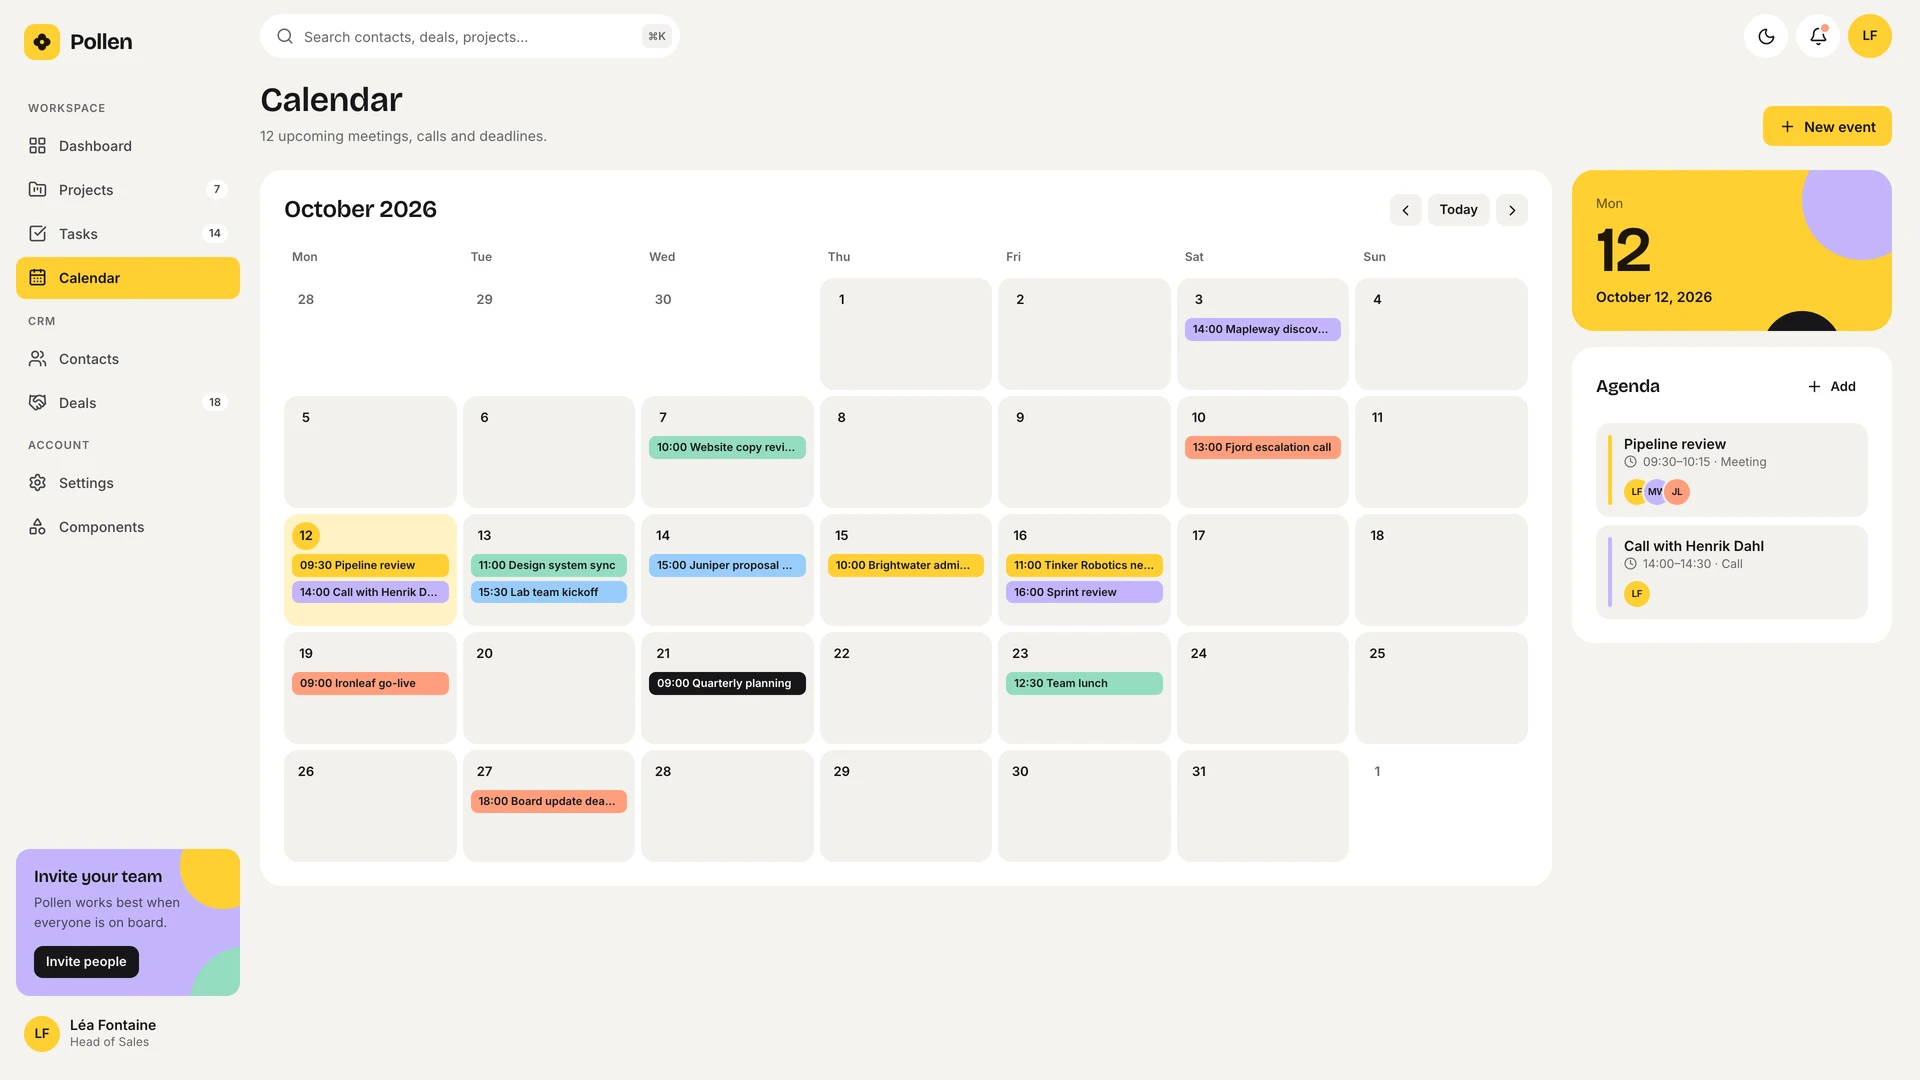Open Deals in the CRM section
This screenshot has width=1920, height=1080.
point(128,403)
